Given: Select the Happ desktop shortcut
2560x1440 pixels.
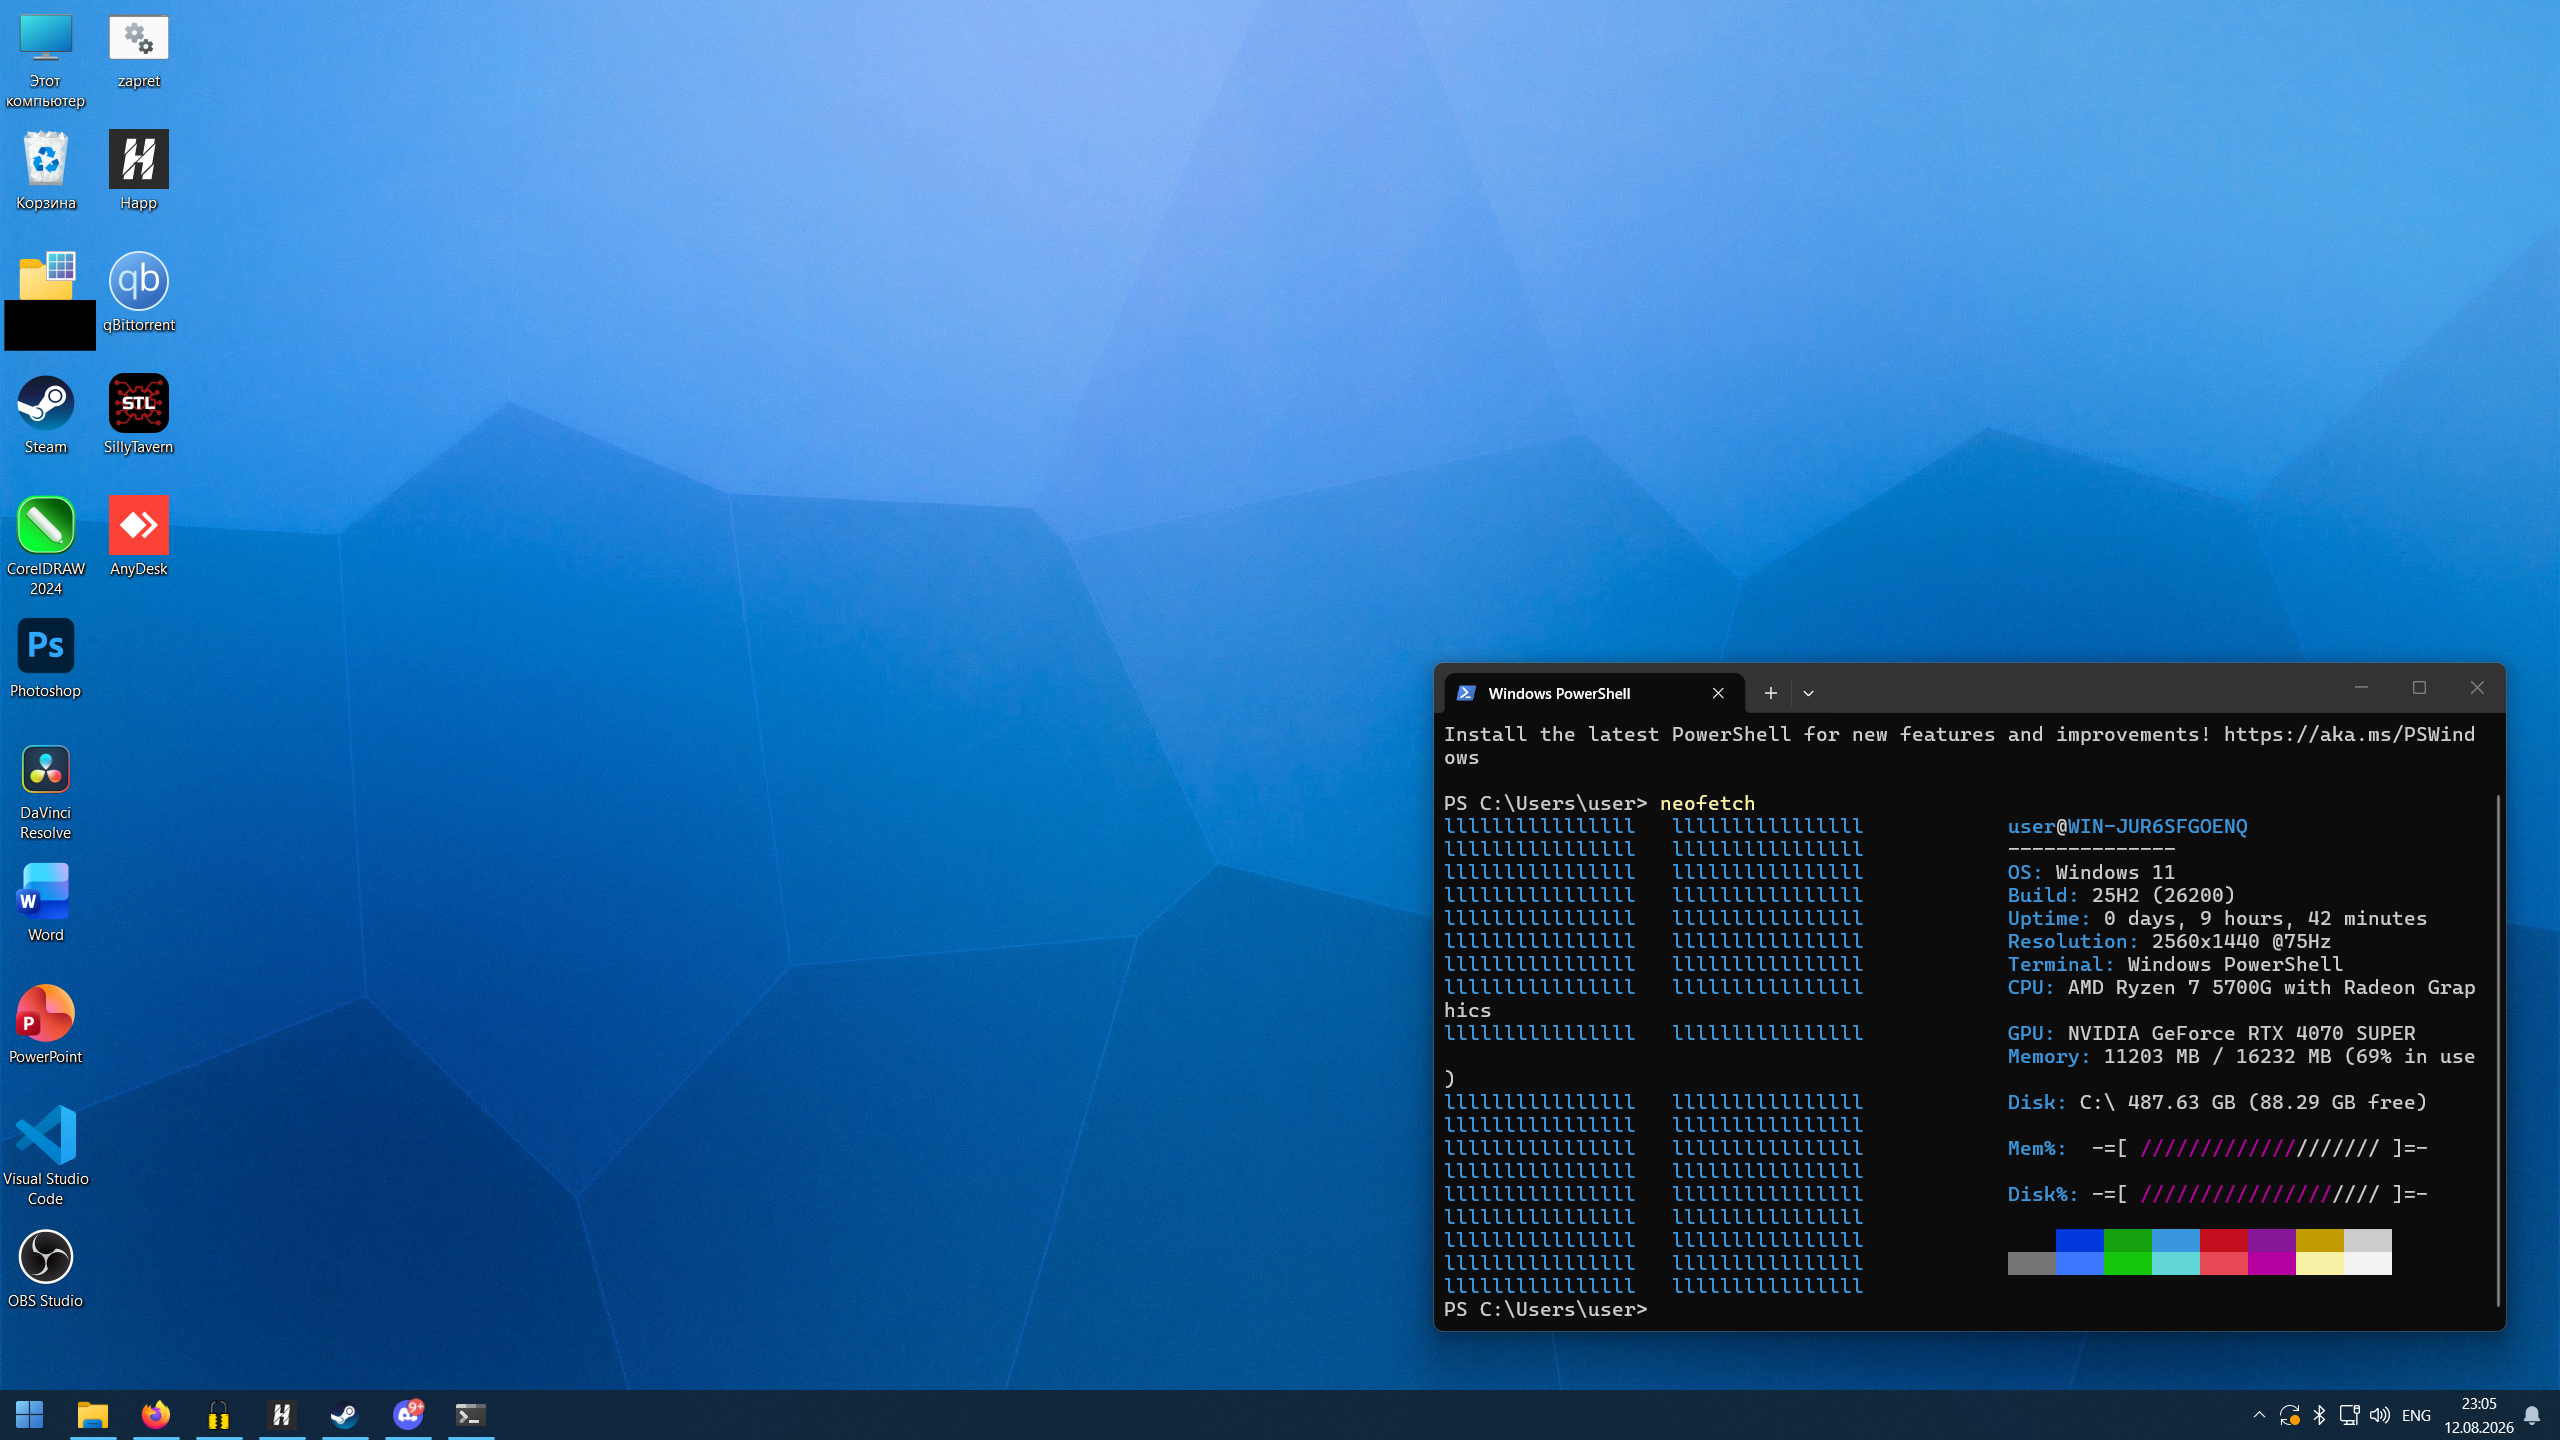Looking at the screenshot, I should (138, 170).
